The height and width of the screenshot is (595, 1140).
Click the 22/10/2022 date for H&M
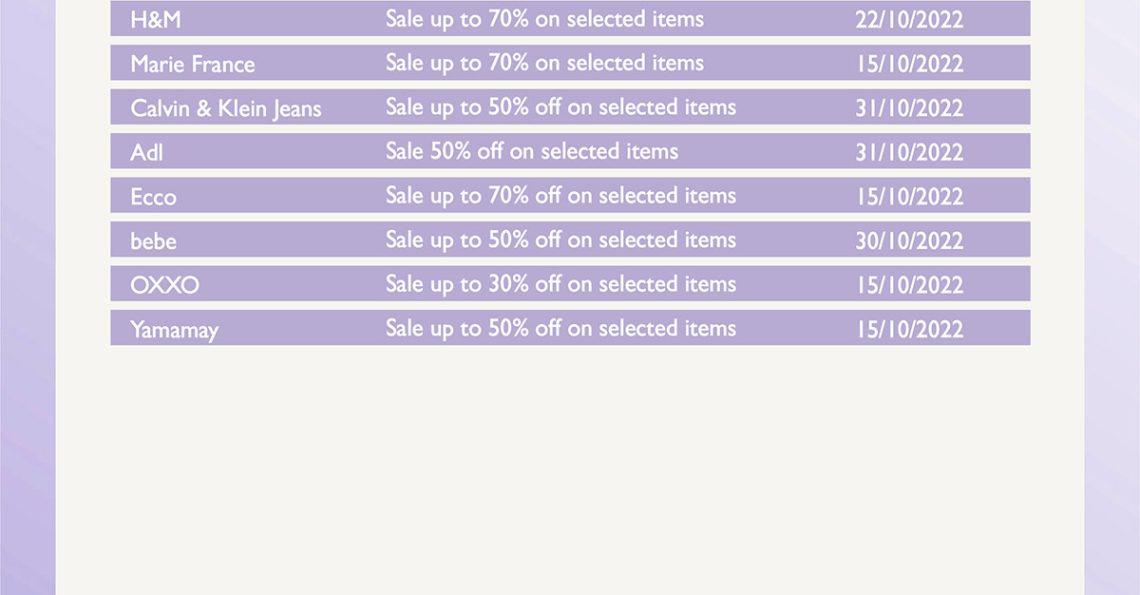909,20
